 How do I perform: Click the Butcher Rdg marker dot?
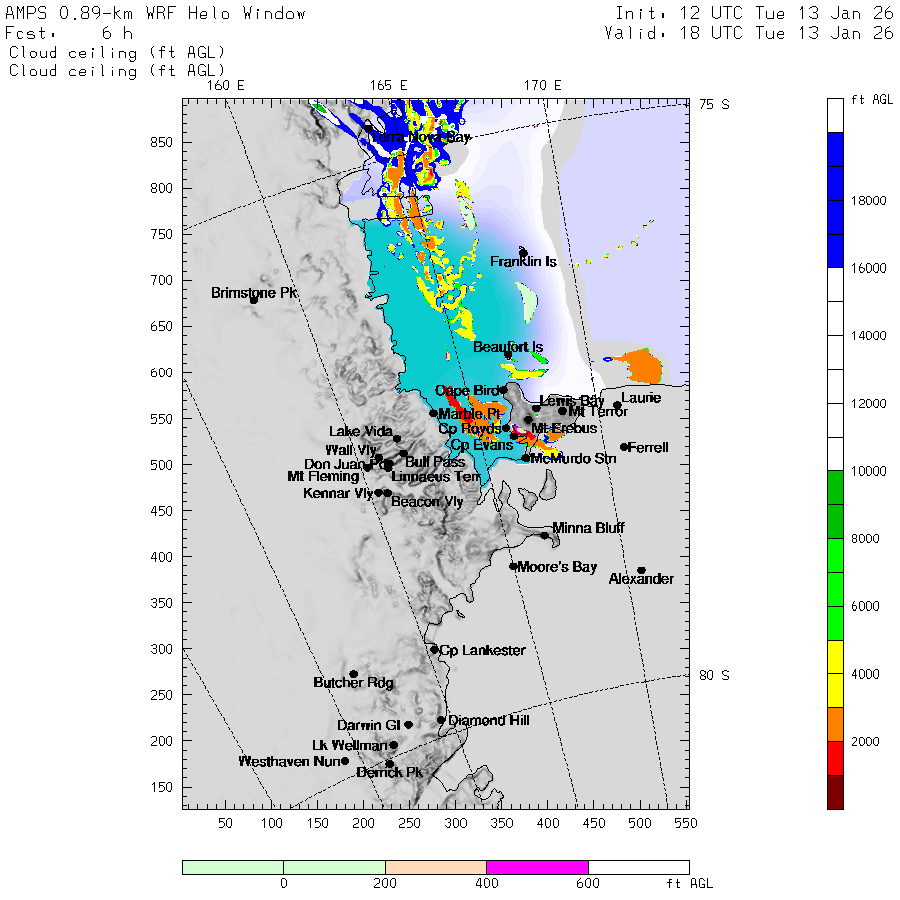pyautogui.click(x=353, y=674)
